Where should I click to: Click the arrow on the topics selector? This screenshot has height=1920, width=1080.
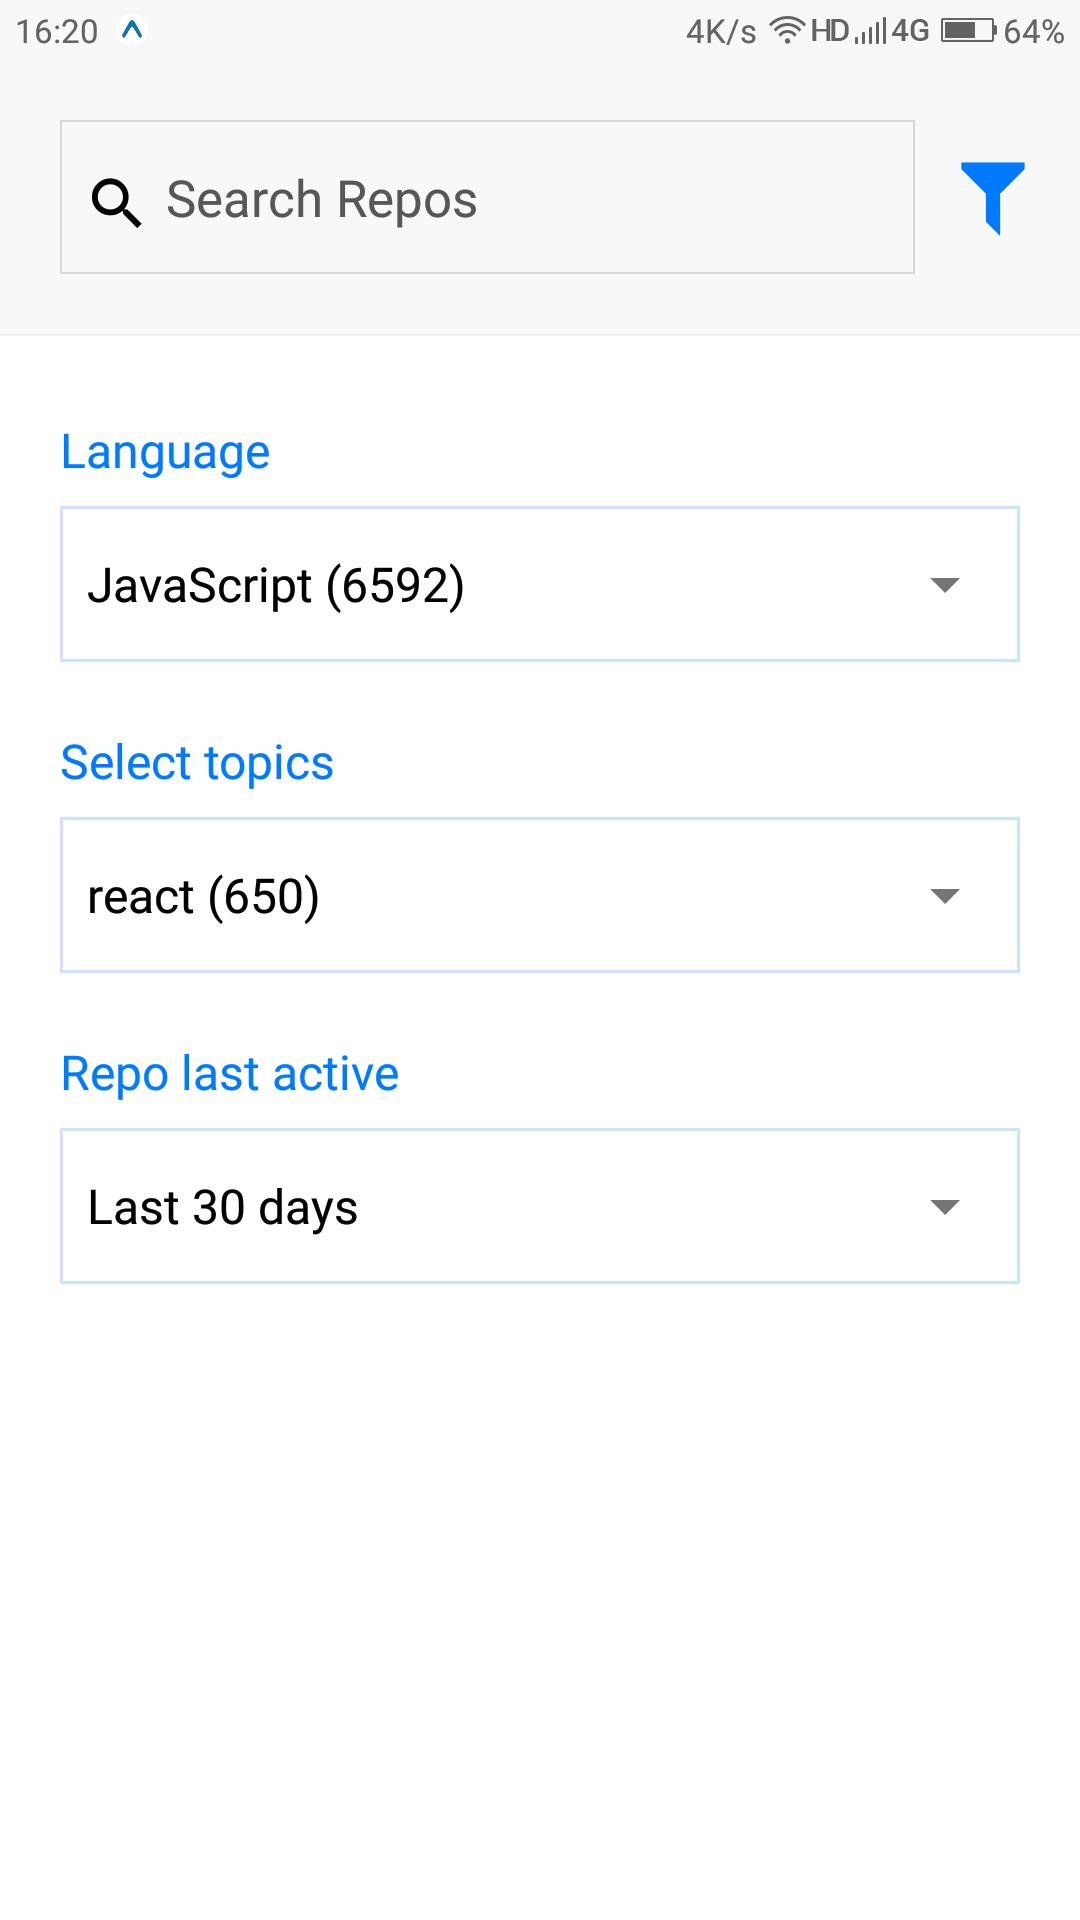click(x=944, y=896)
